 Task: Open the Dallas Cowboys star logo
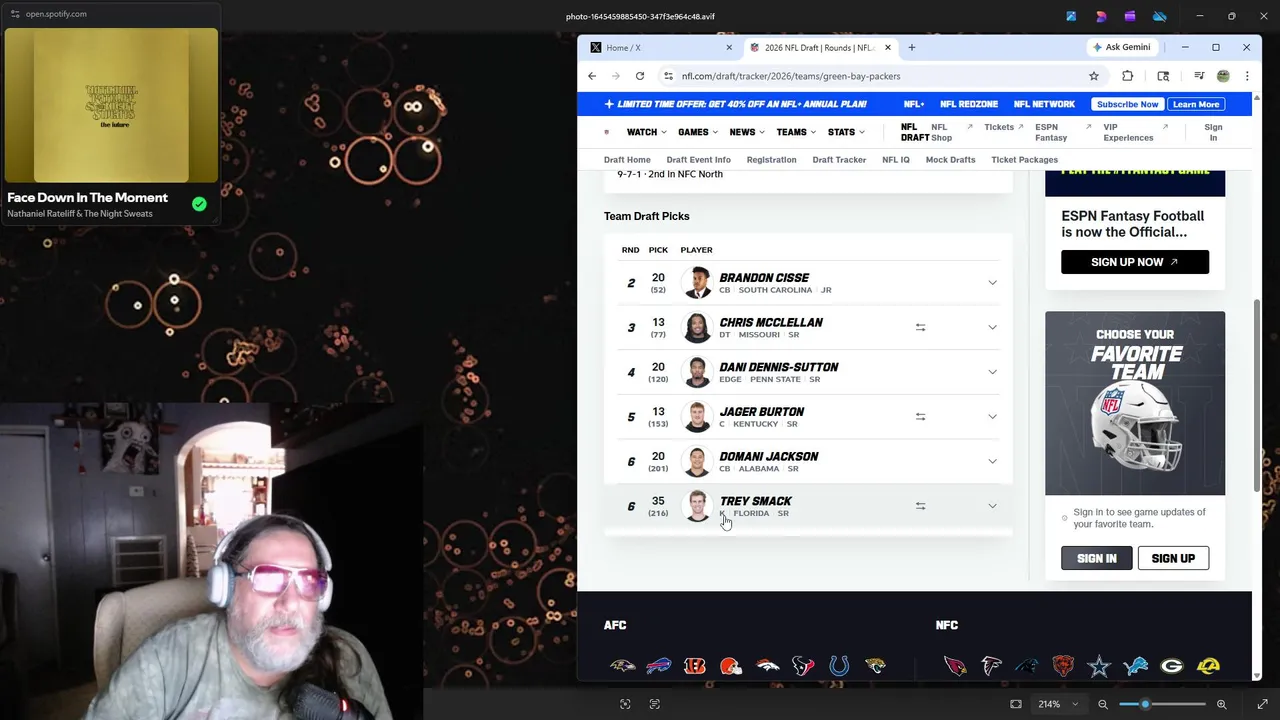(1099, 666)
